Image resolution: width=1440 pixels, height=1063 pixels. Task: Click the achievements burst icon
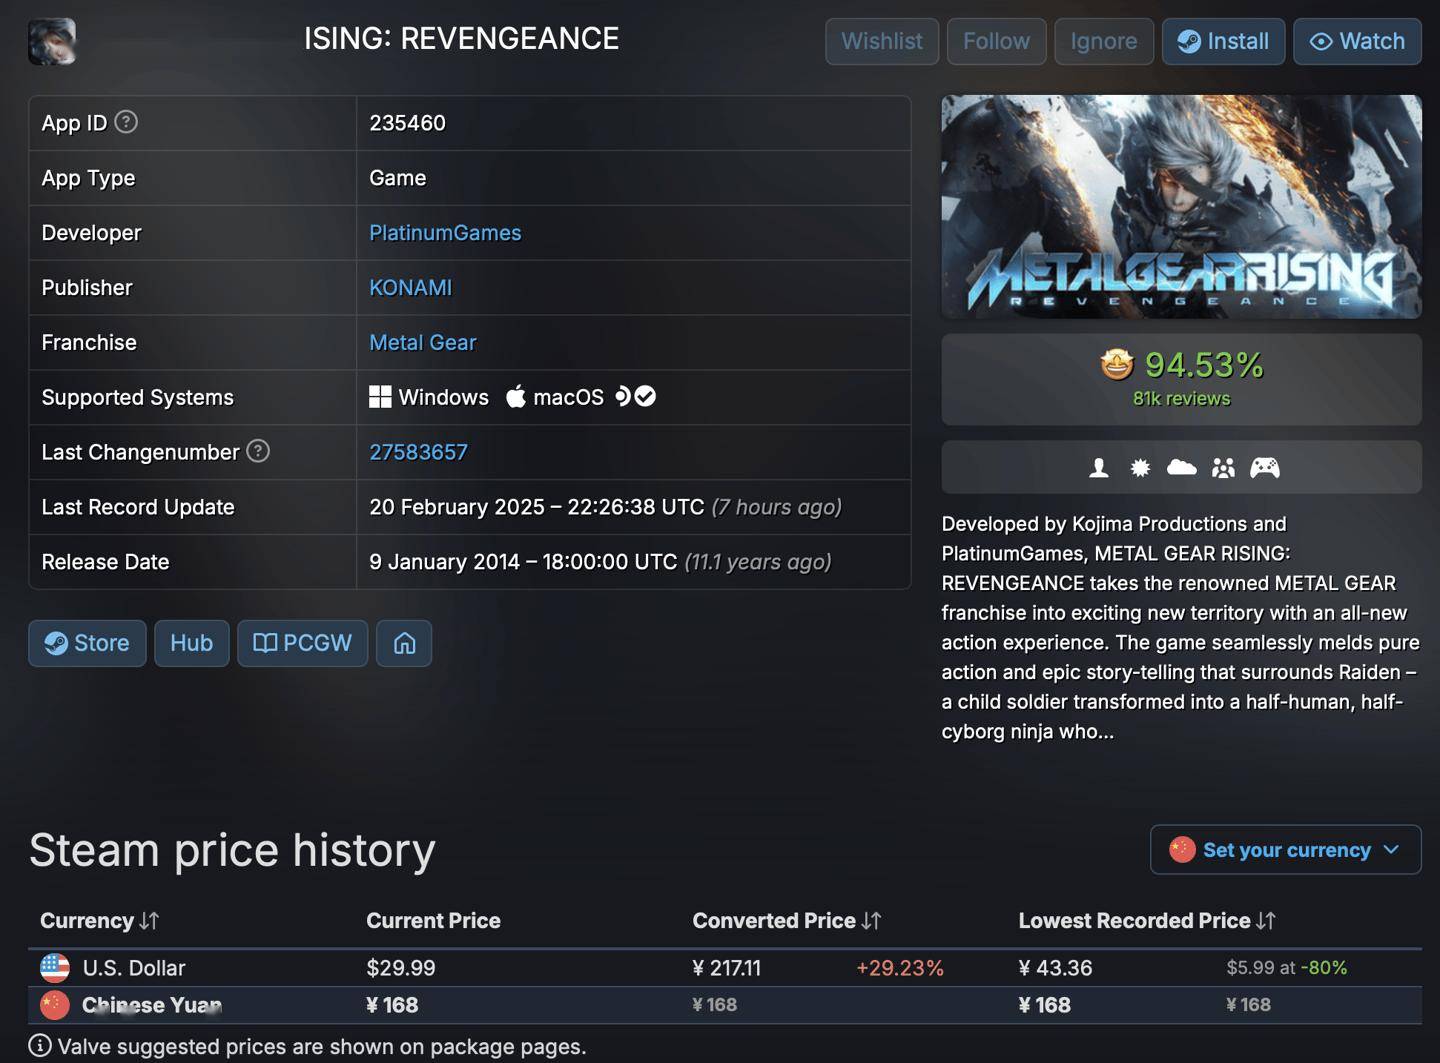pos(1140,467)
